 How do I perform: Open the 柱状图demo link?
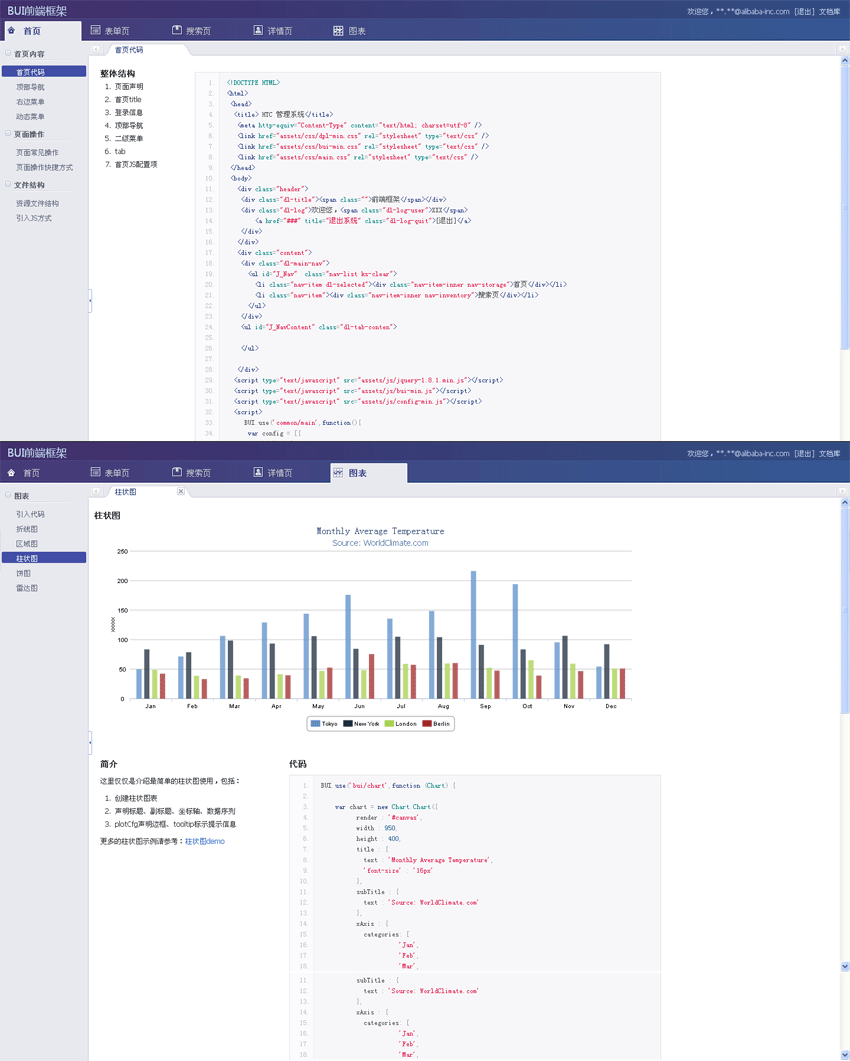204,841
